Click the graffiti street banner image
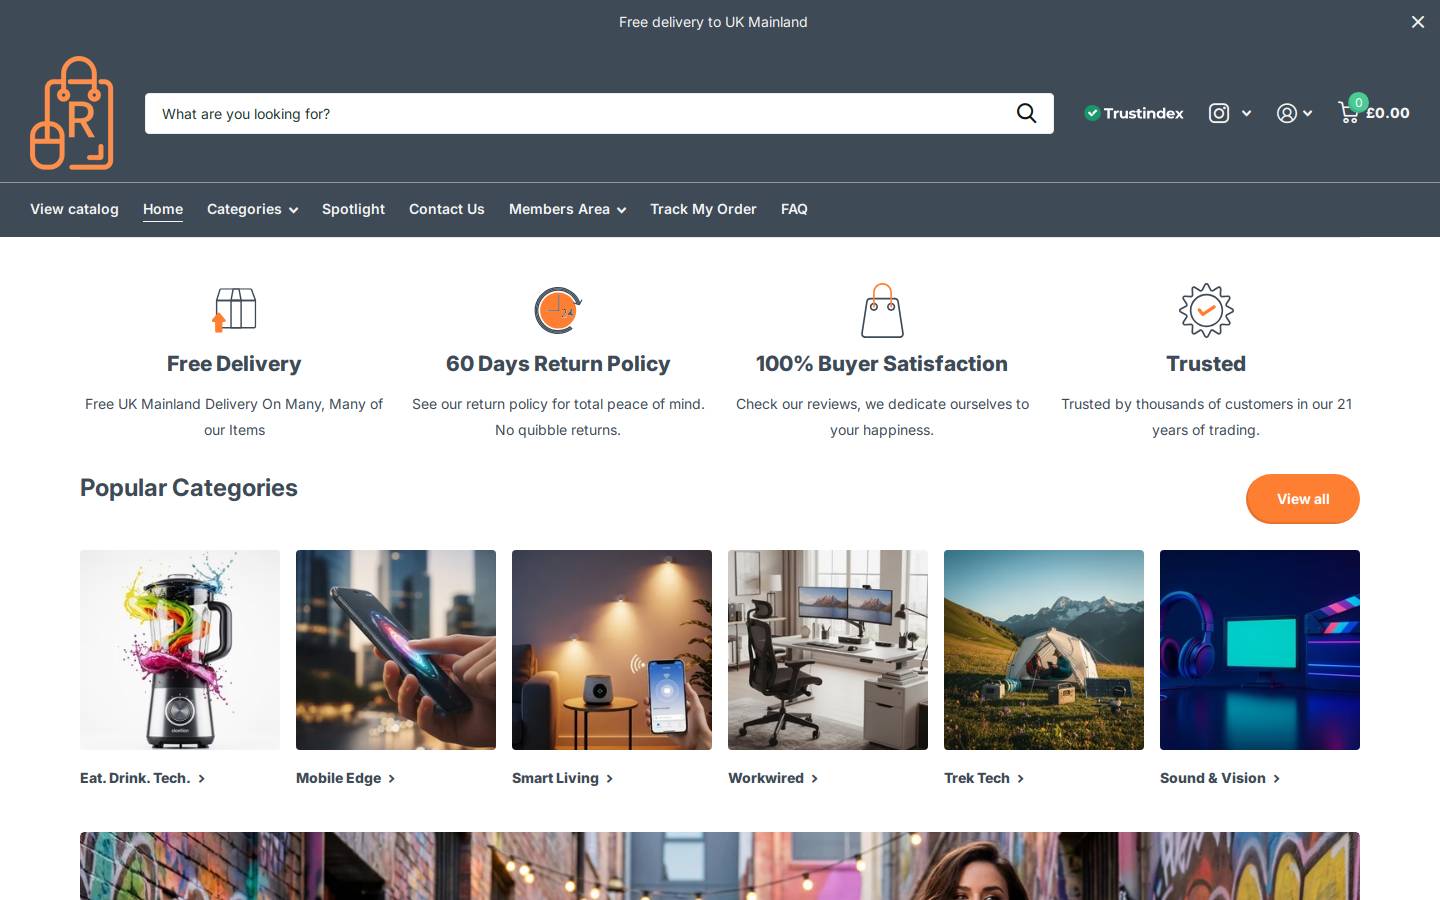This screenshot has height=900, width=1440. (720, 866)
